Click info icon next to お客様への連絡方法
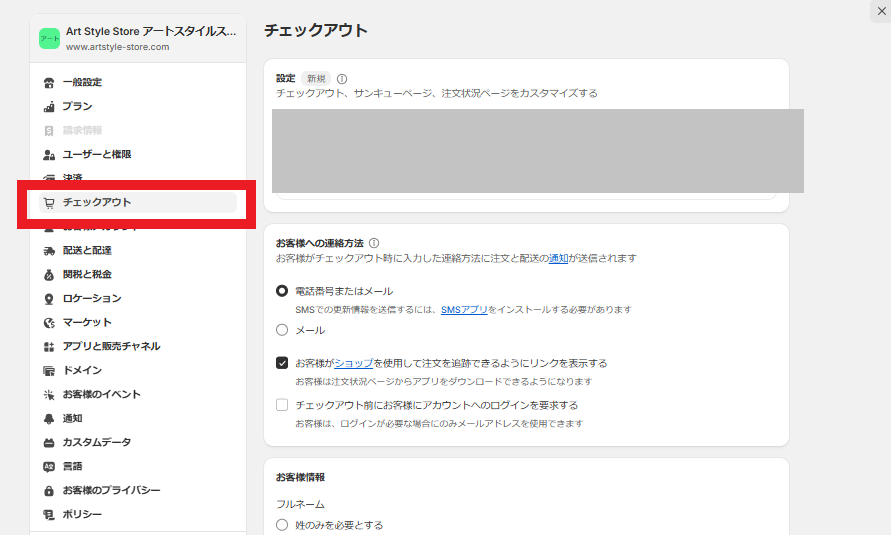This screenshot has width=891, height=535. [x=374, y=243]
